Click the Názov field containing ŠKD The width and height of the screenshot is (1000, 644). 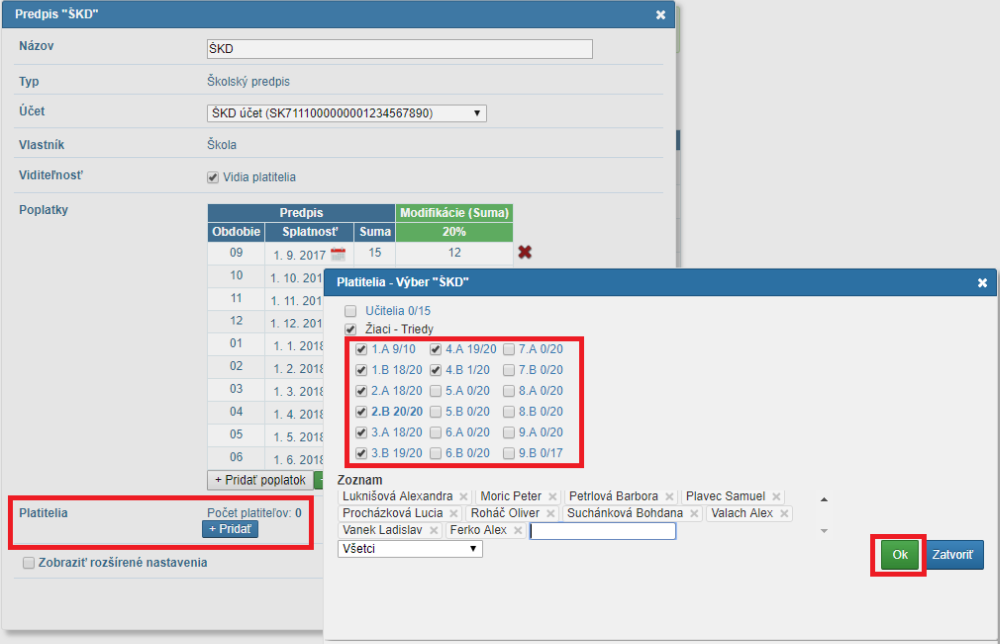[x=400, y=49]
